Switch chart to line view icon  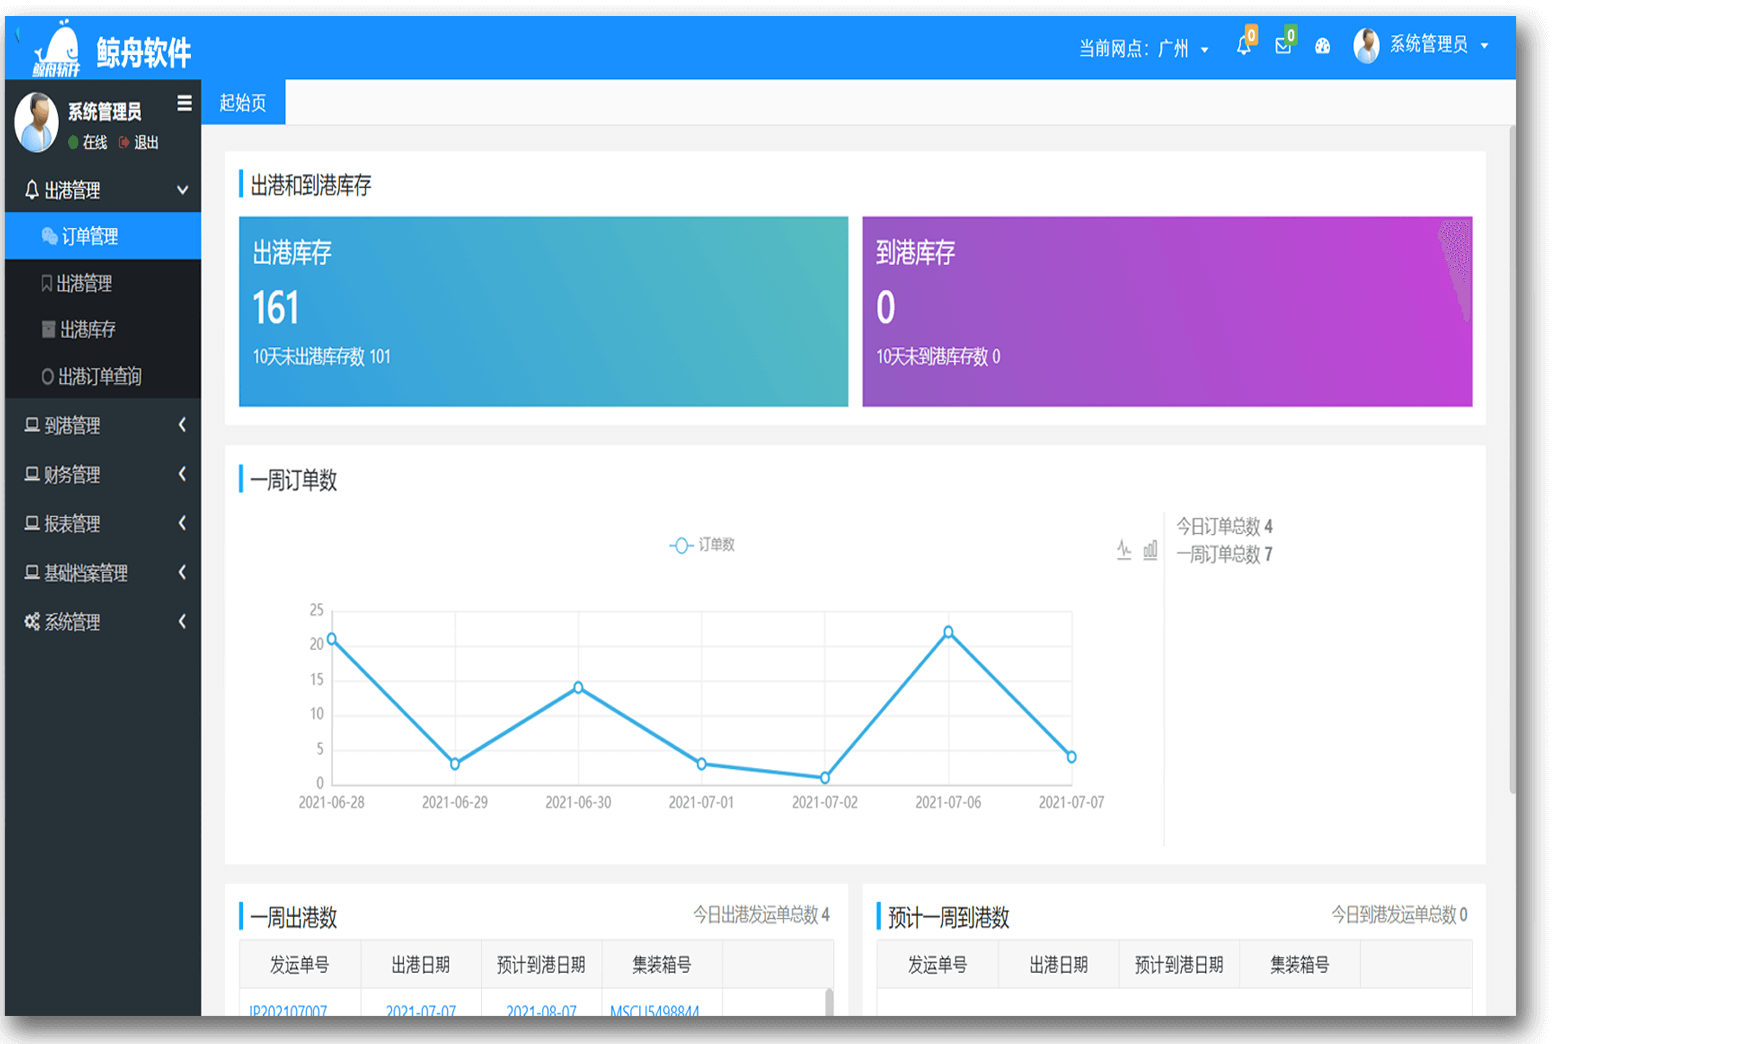point(1124,550)
